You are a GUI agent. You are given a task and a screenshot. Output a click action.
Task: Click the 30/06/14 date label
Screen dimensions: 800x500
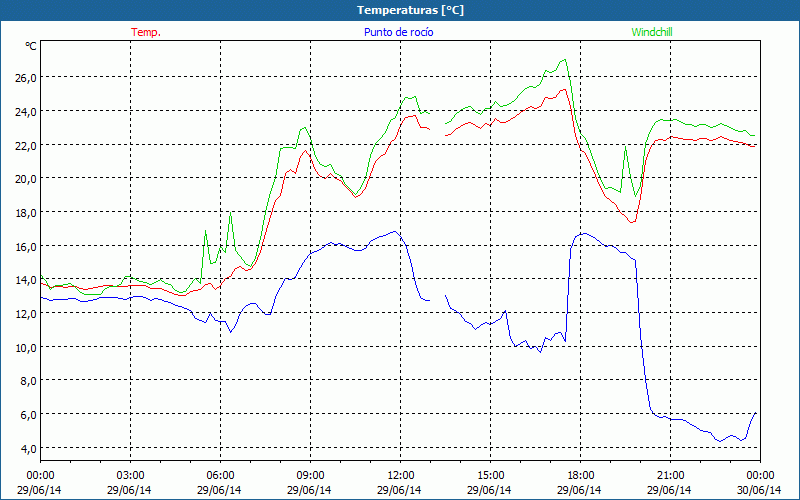pos(759,490)
